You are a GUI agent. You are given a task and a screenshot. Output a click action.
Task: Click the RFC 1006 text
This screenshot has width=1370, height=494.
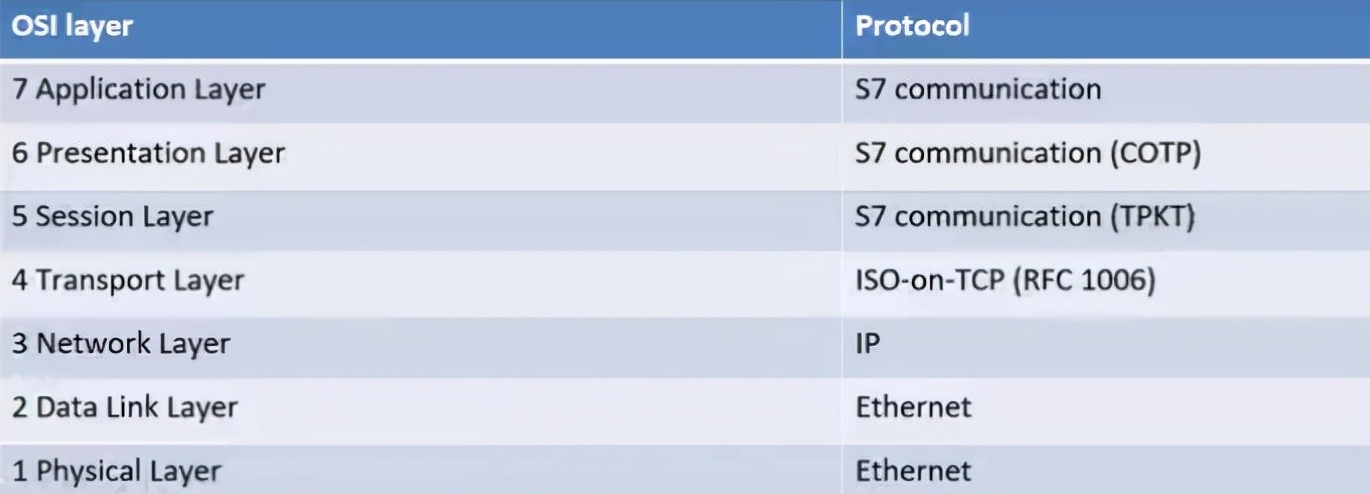[x=1084, y=282]
